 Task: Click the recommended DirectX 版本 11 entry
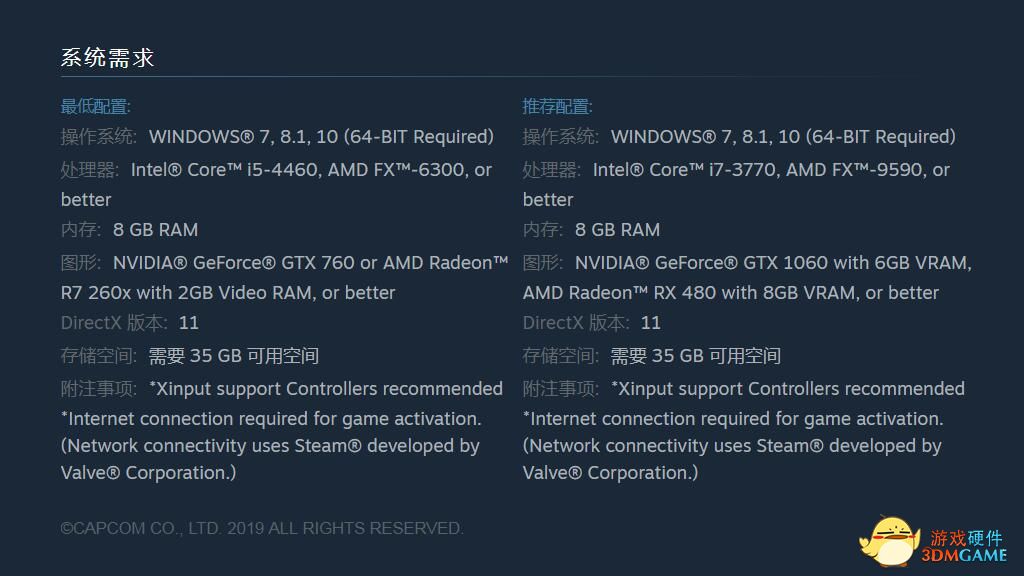tap(592, 323)
